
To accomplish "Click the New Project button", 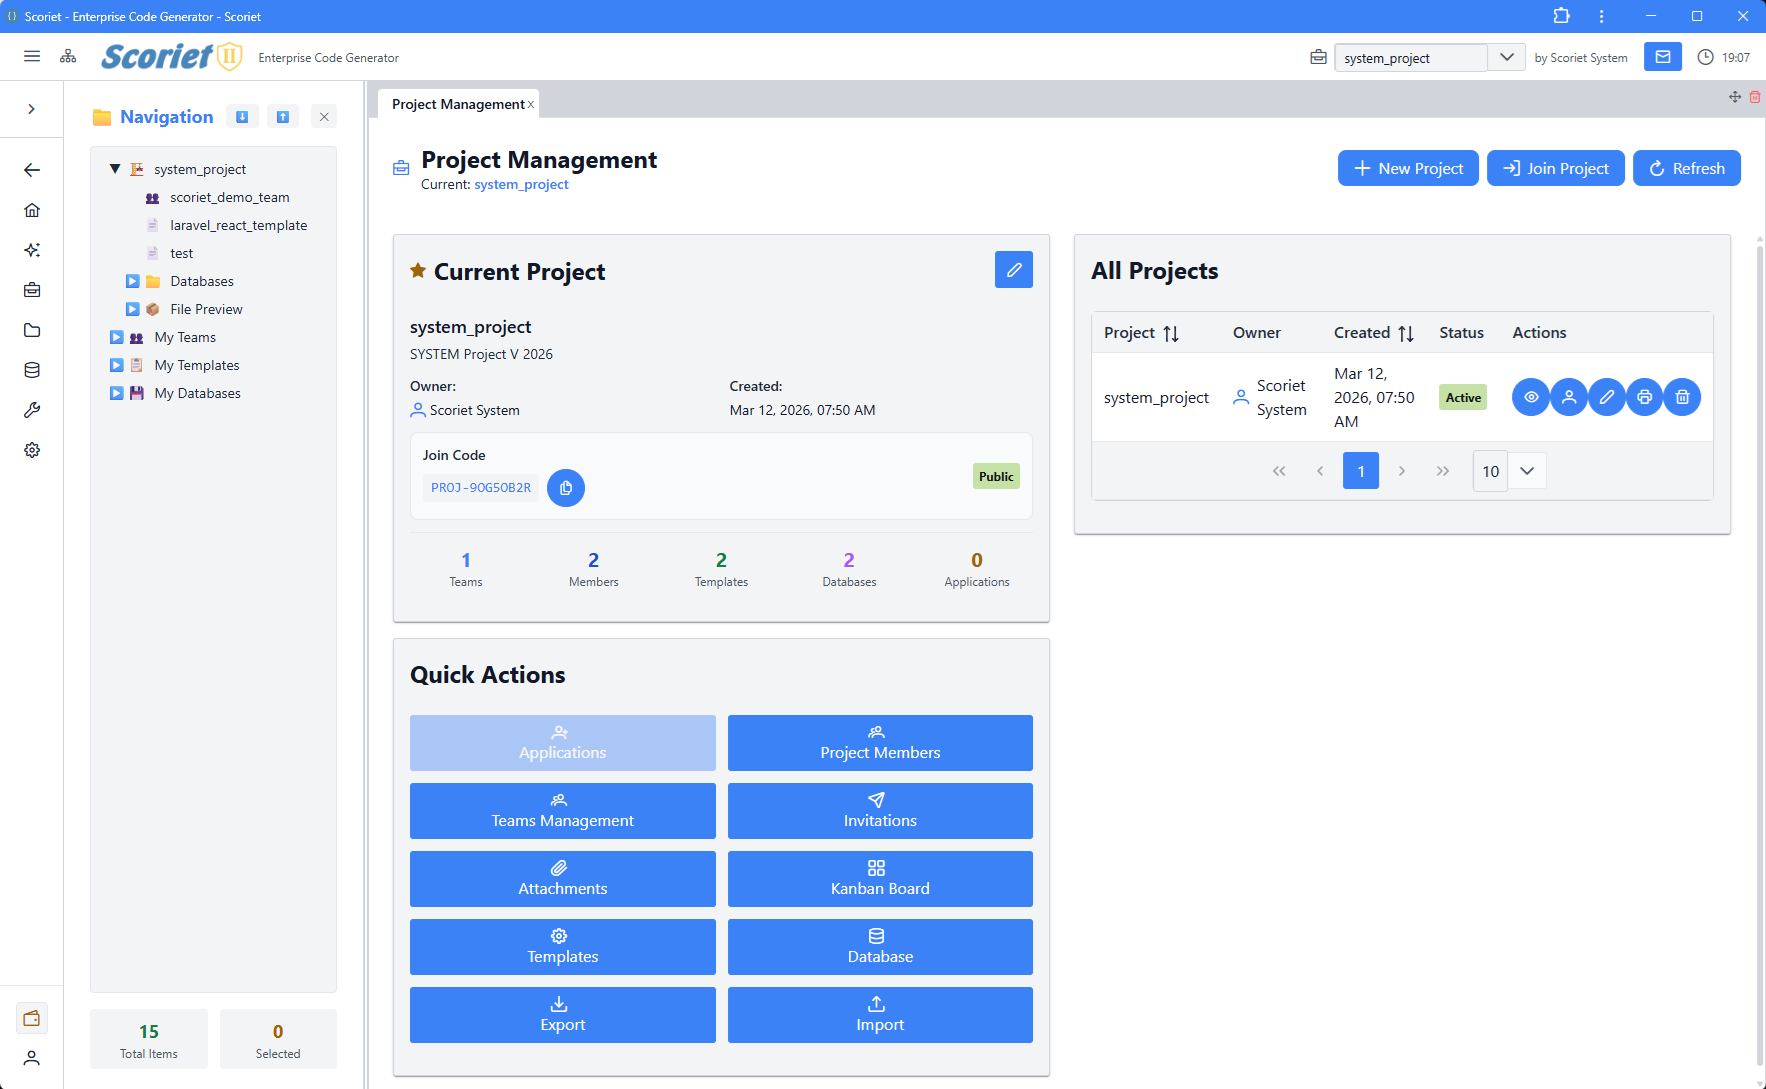I will coord(1408,168).
